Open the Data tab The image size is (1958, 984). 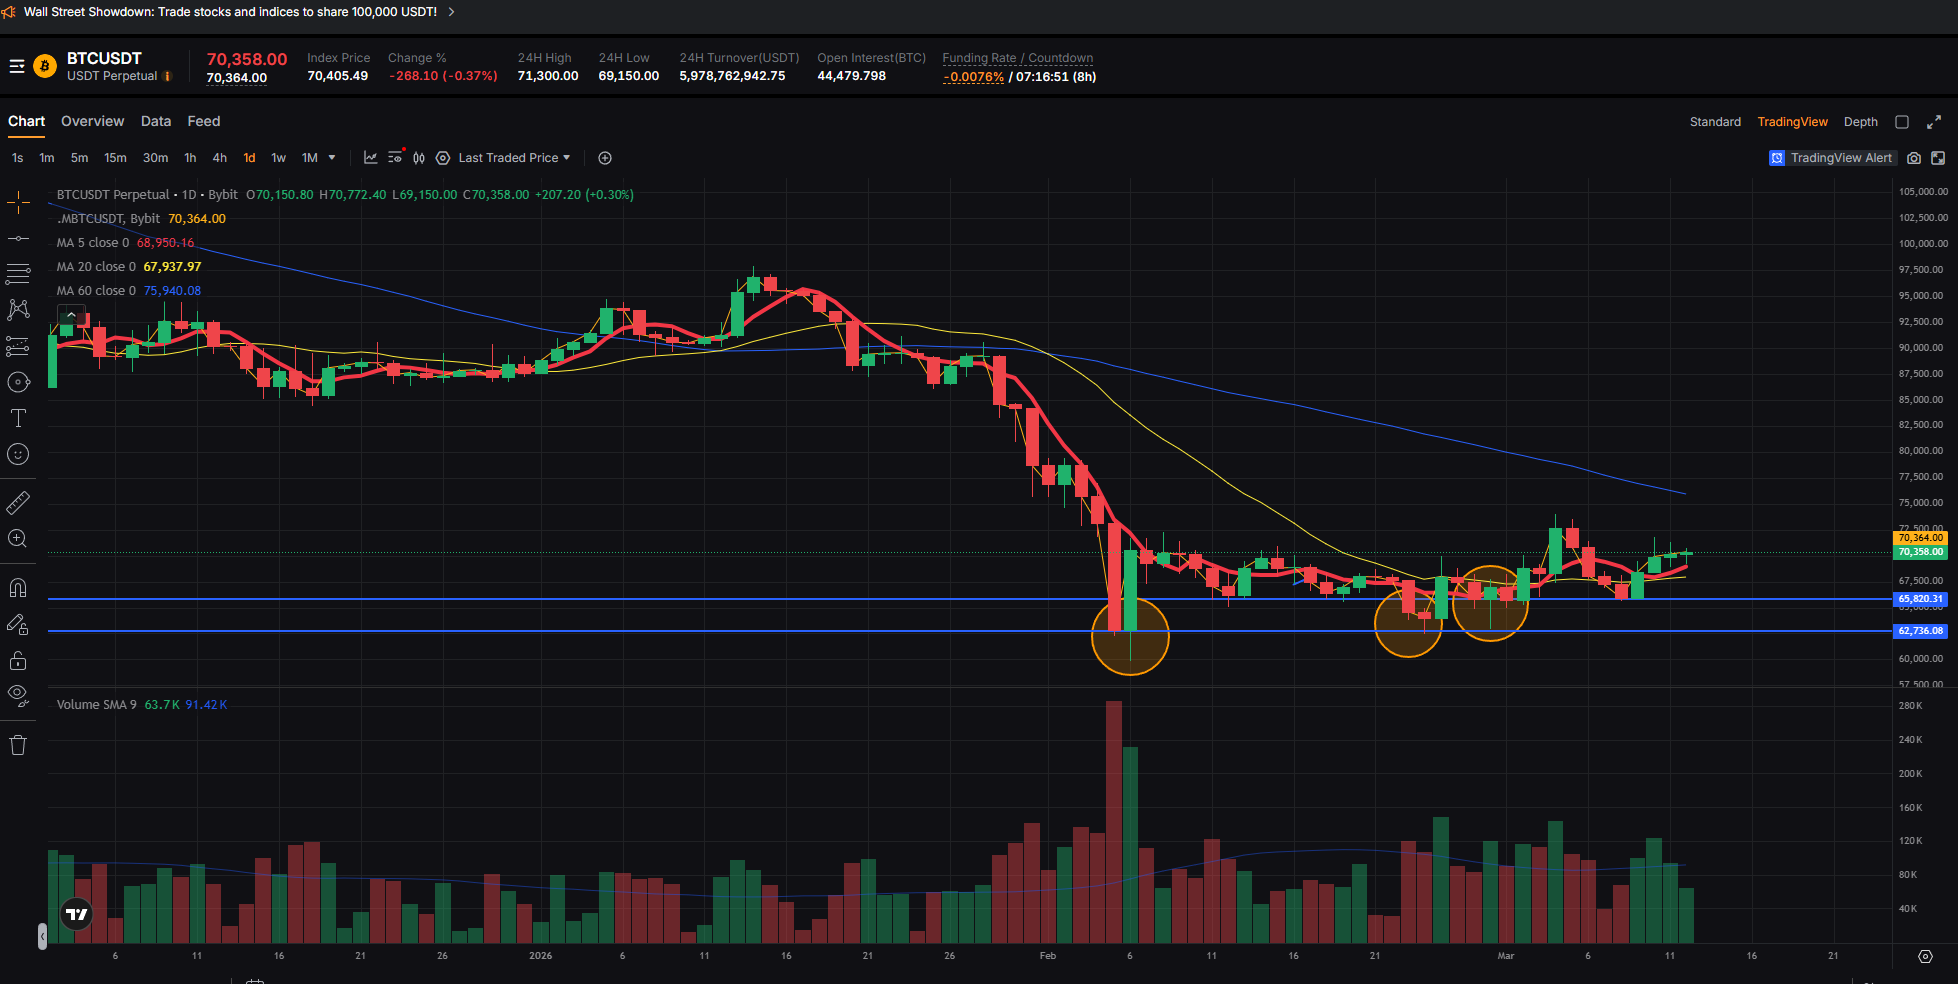pos(156,121)
